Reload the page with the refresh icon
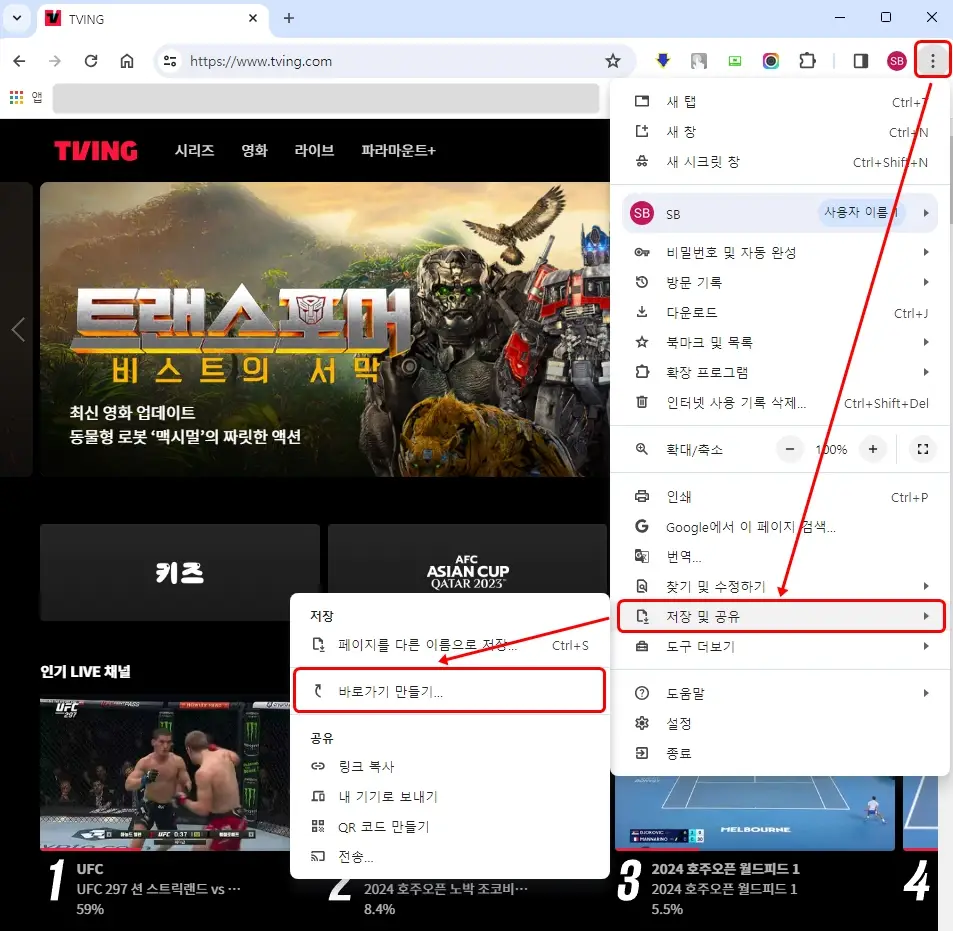 click(91, 60)
